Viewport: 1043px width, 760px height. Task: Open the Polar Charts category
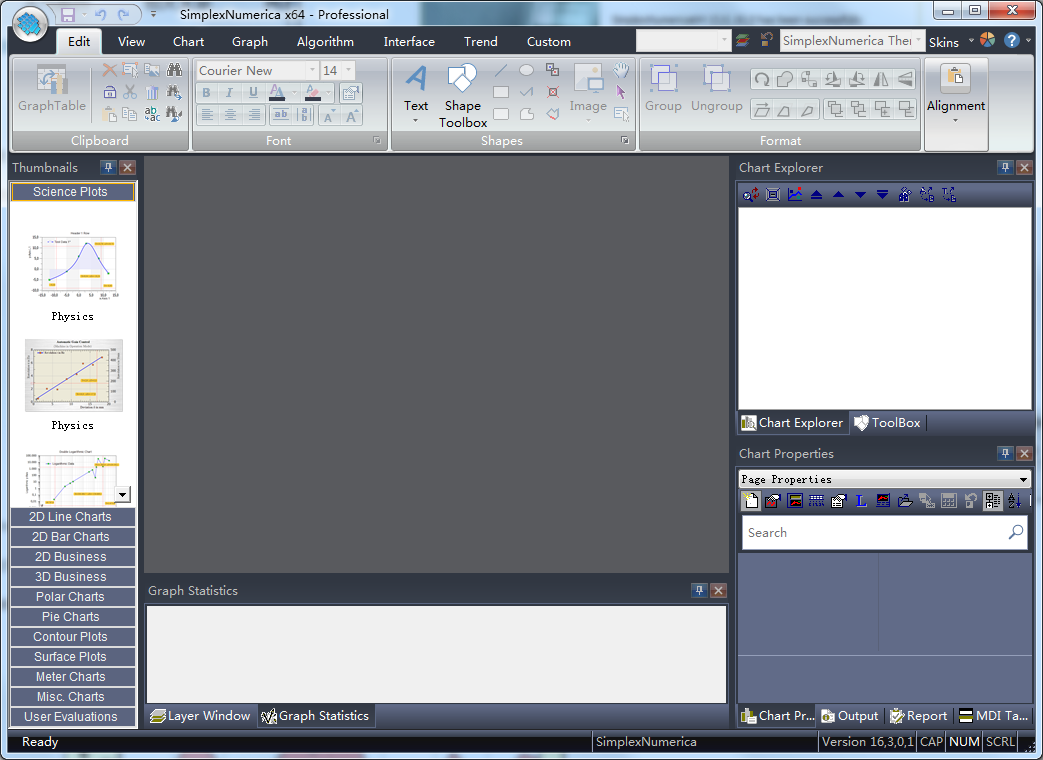point(73,596)
